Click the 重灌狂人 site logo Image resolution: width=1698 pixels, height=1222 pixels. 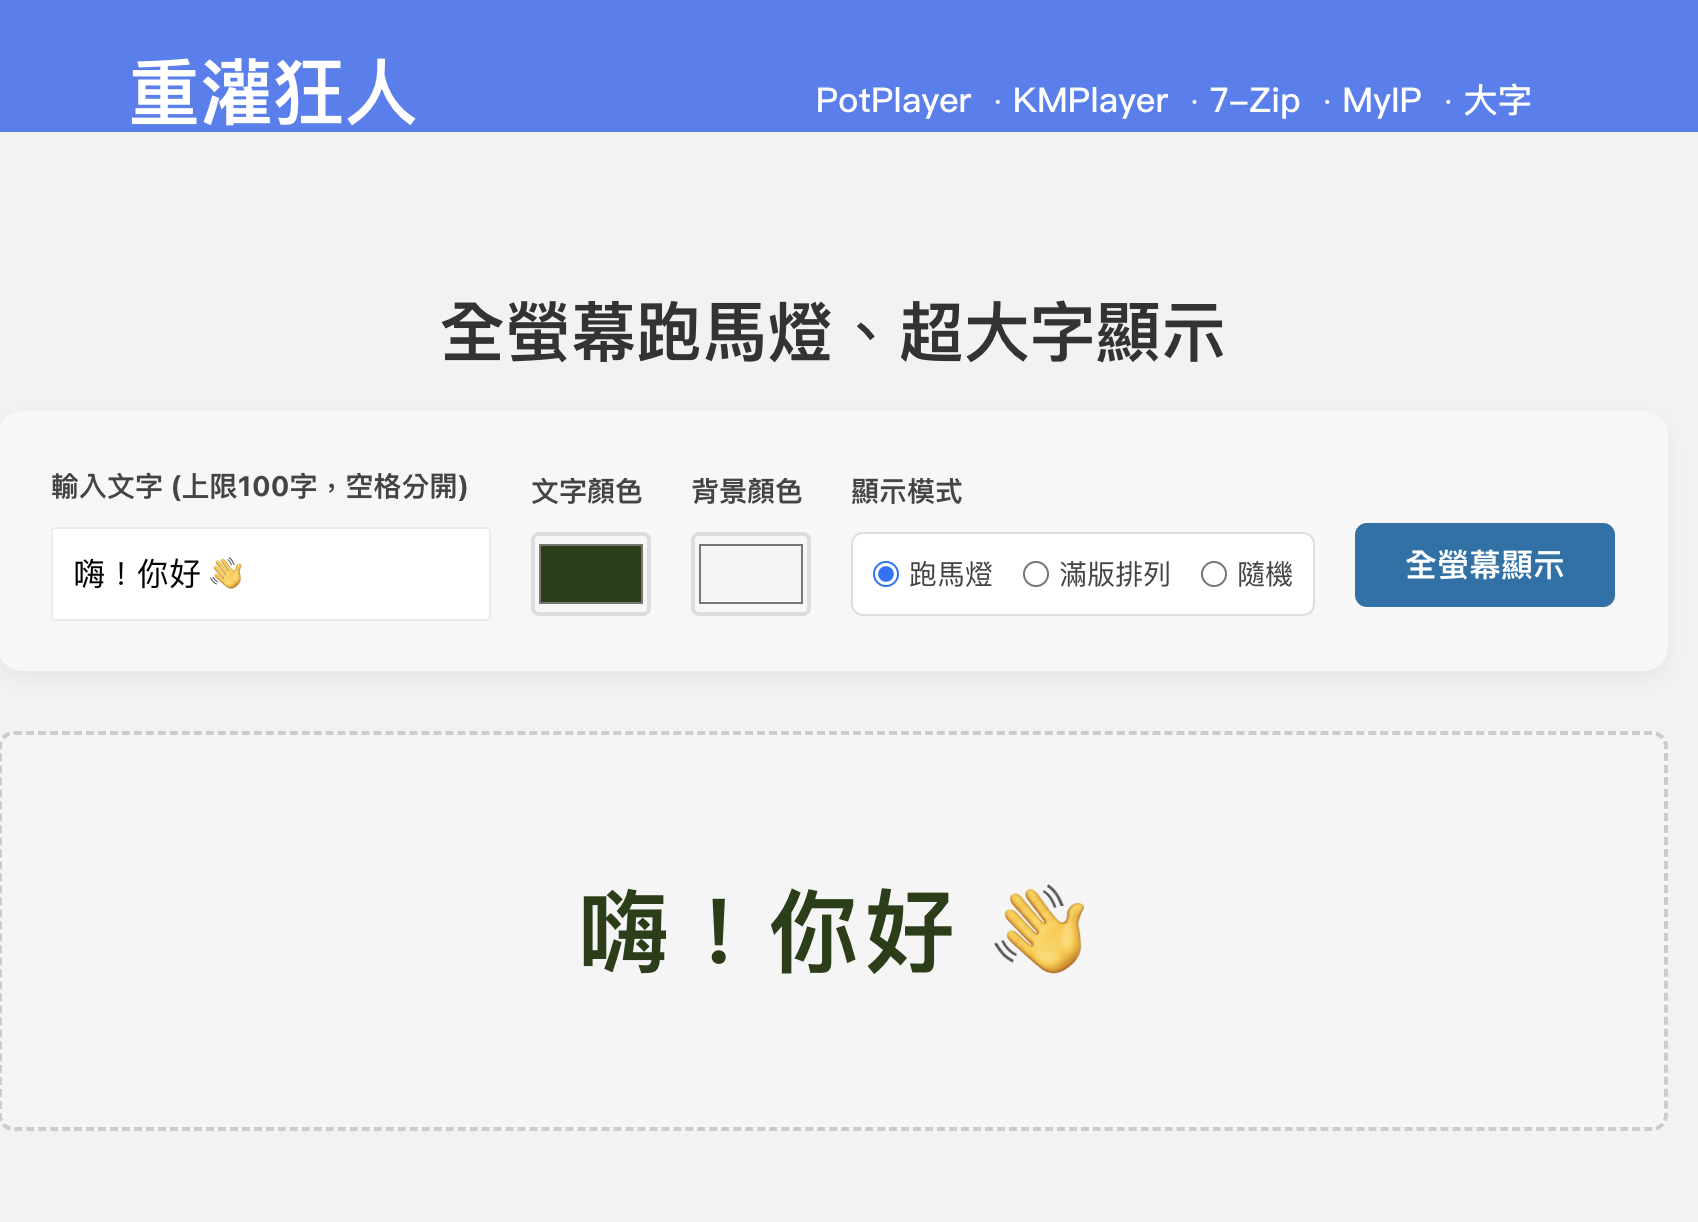point(273,93)
